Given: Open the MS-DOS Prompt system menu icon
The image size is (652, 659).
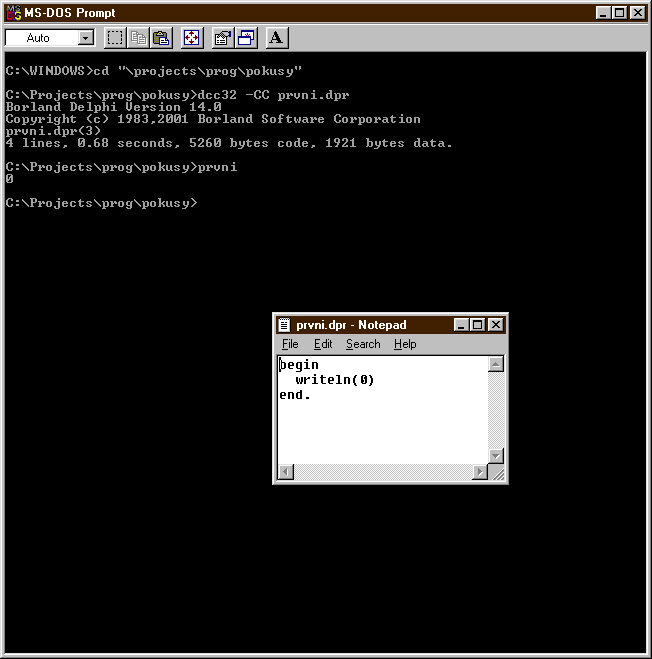Looking at the screenshot, I should (14, 13).
